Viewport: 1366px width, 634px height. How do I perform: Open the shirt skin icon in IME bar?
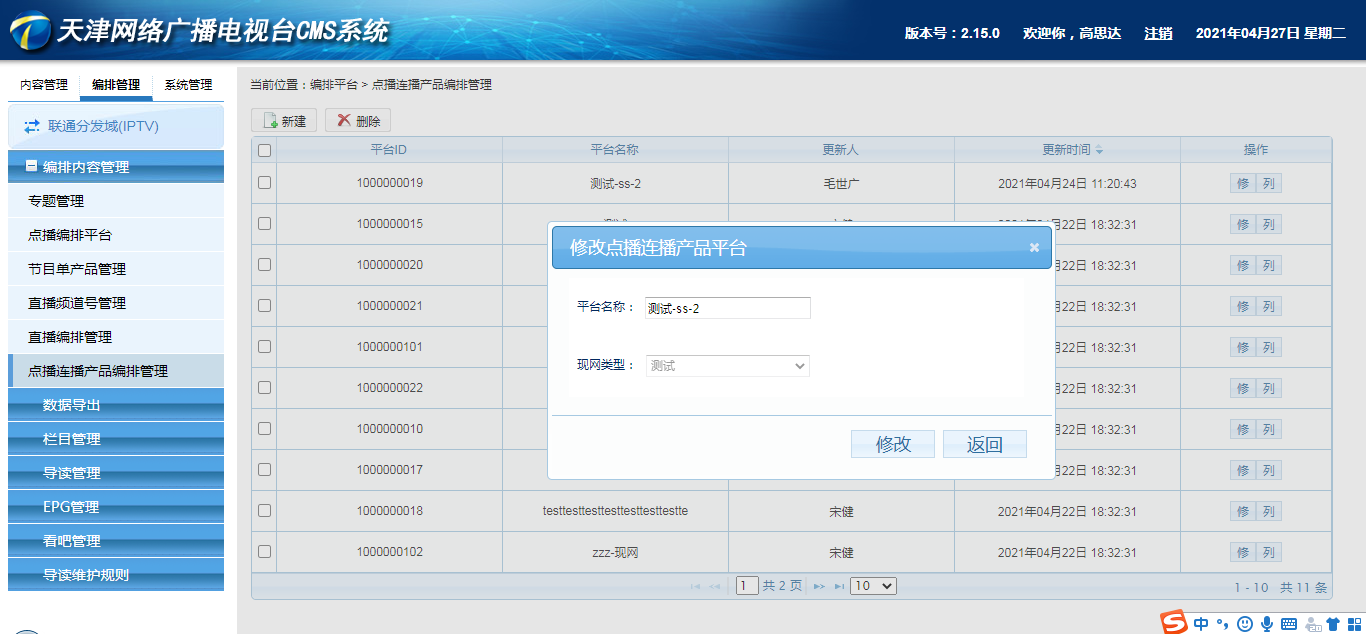tap(1332, 624)
